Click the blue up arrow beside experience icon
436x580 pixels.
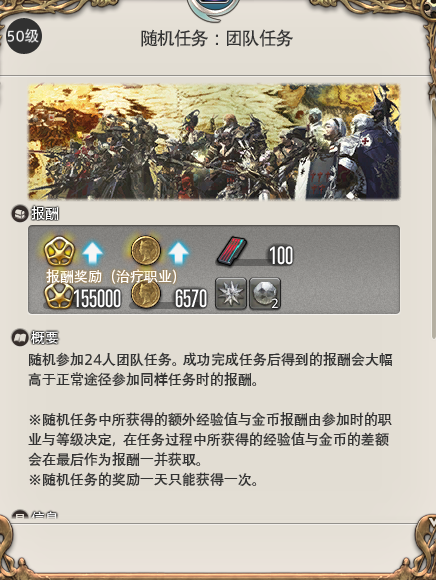pyautogui.click(x=92, y=253)
